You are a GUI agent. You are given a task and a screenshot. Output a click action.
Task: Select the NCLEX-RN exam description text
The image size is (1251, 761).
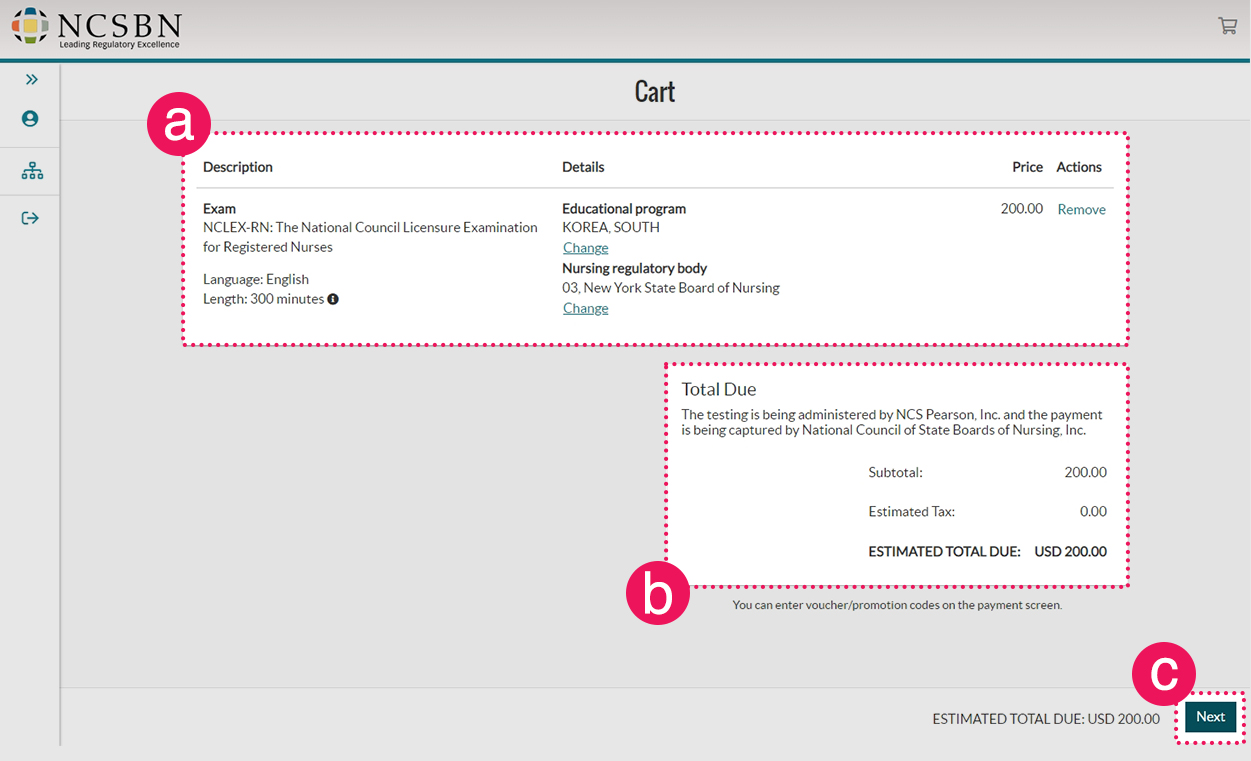pos(370,237)
